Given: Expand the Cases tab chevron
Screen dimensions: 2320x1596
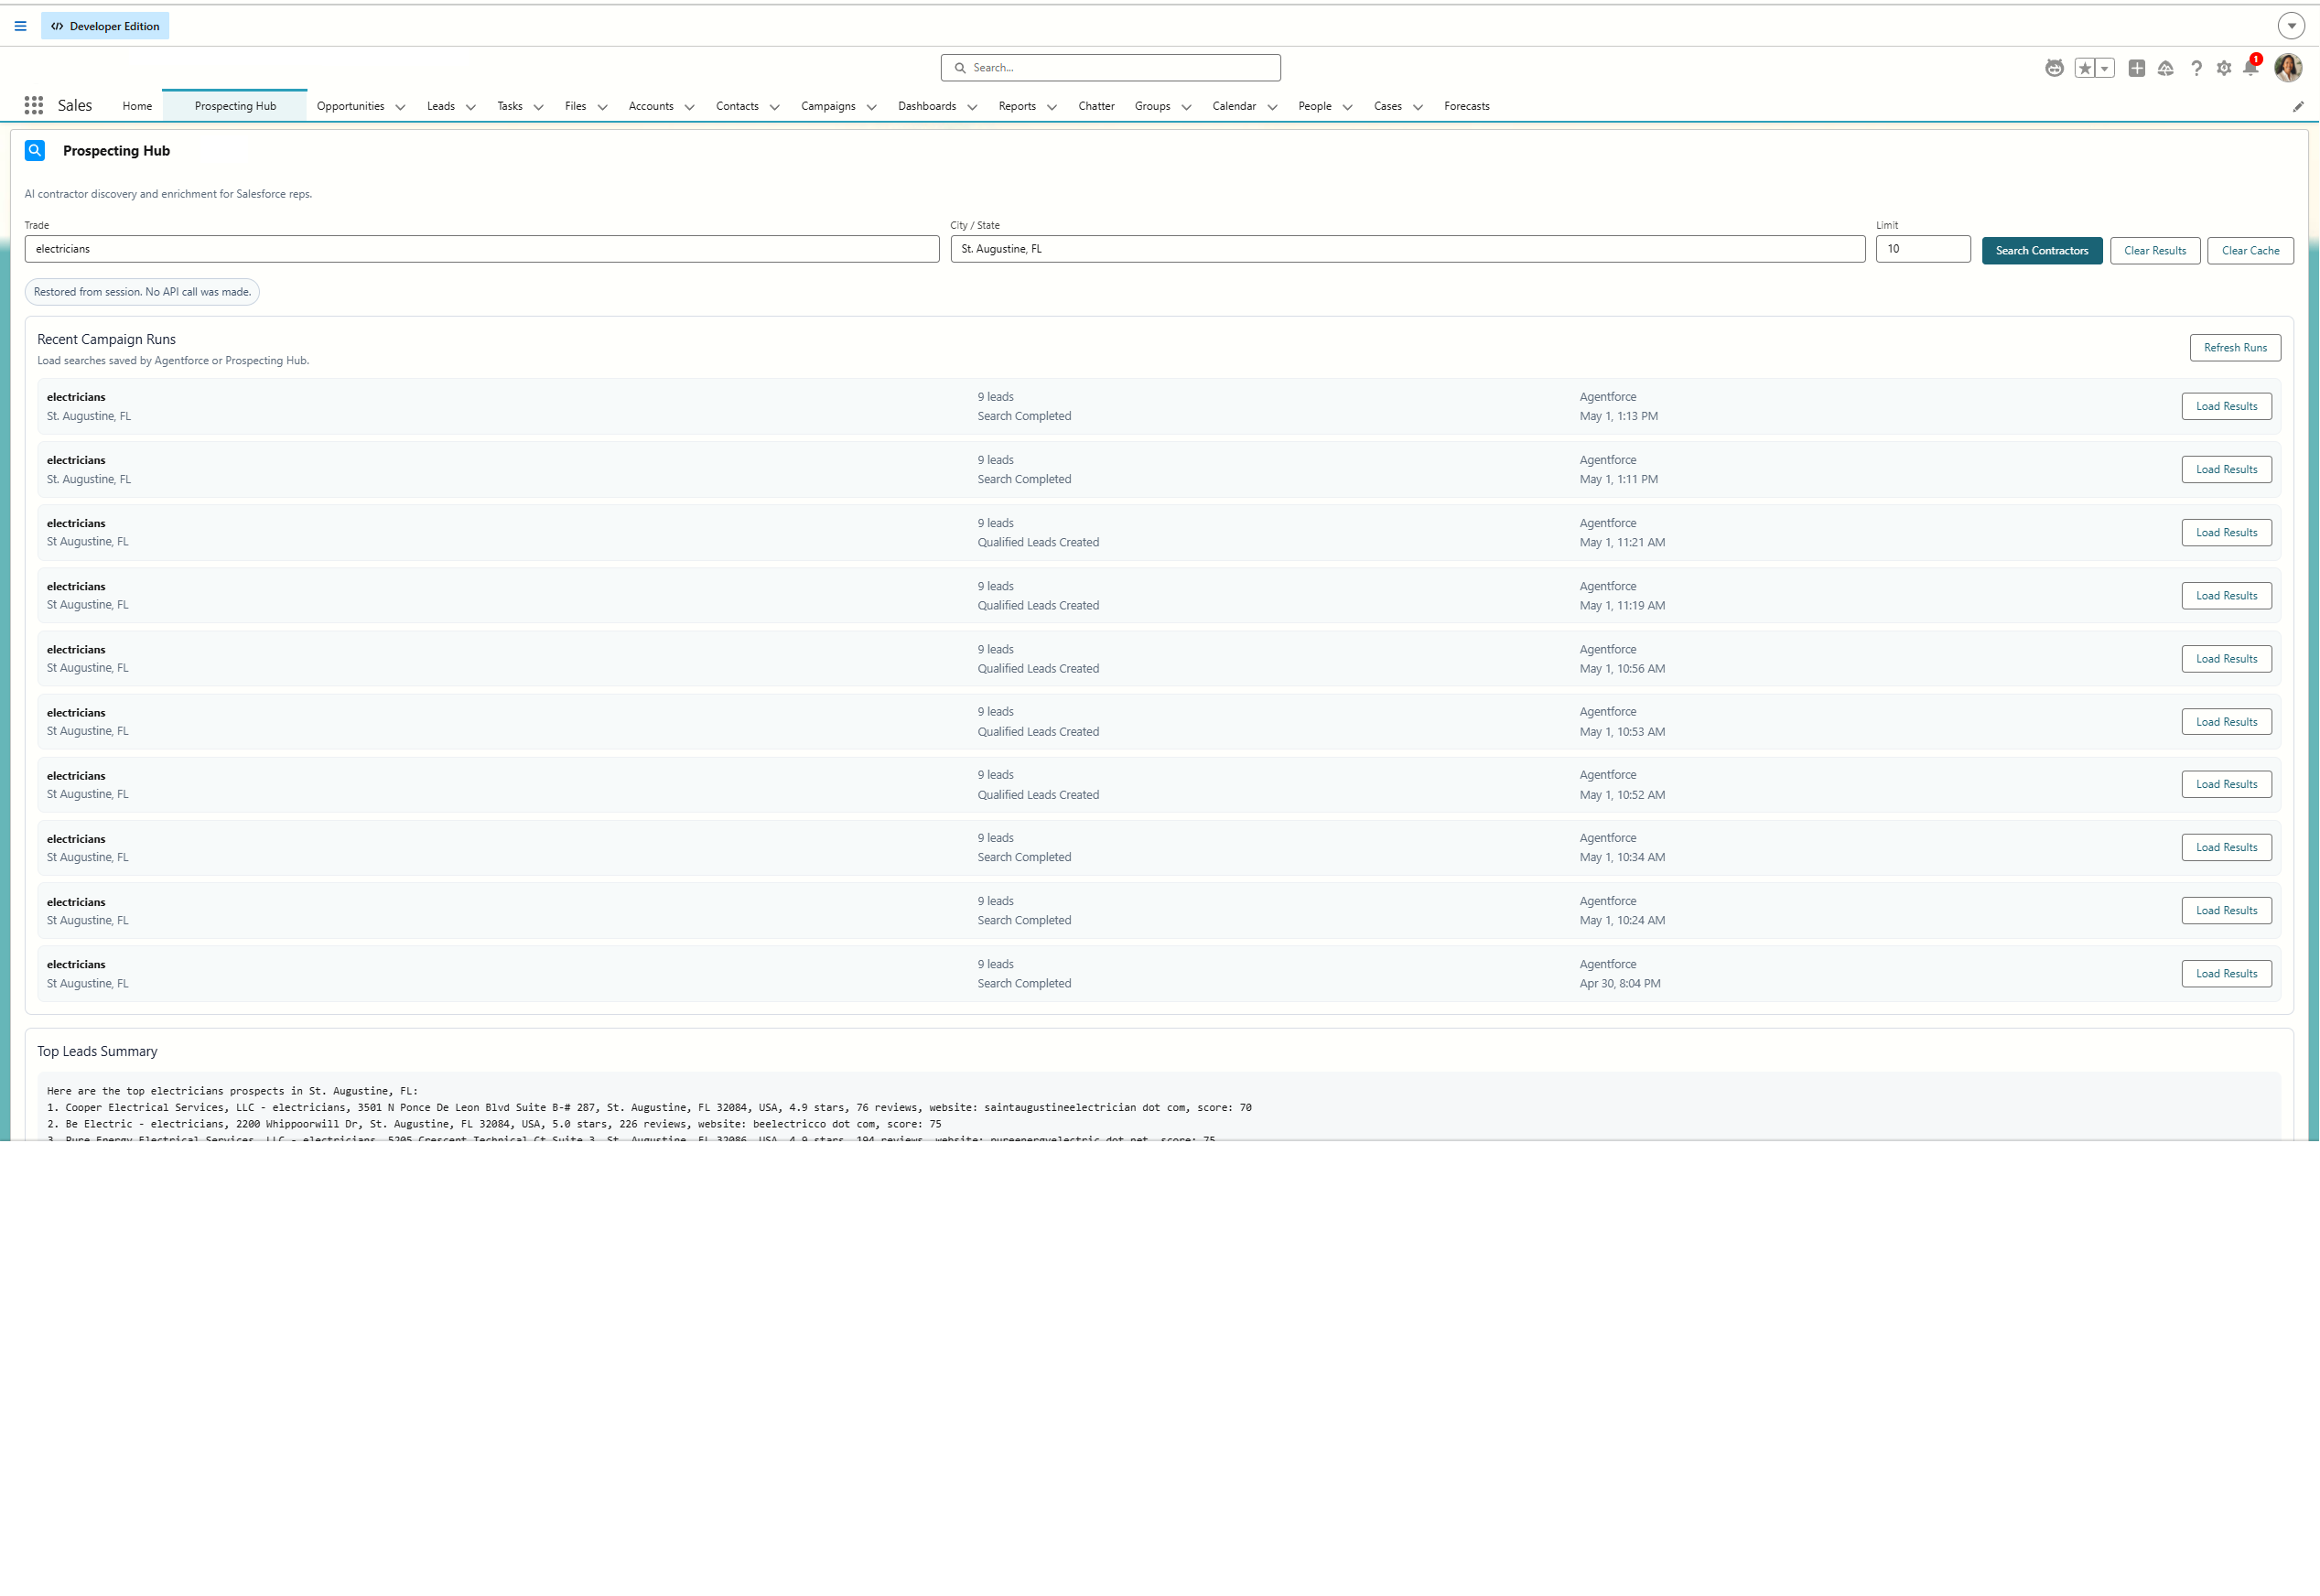Looking at the screenshot, I should (1417, 107).
